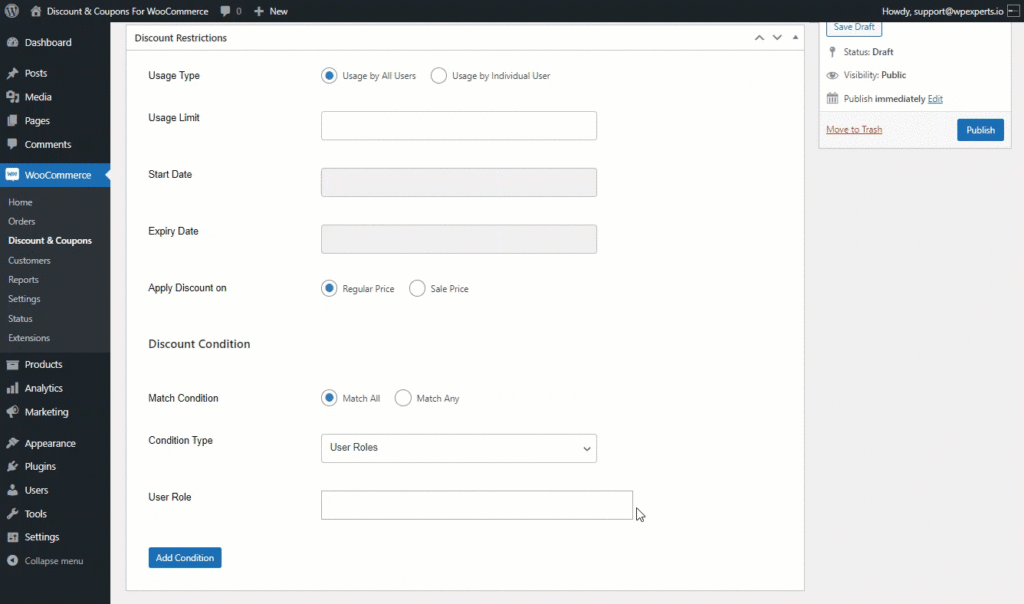Move Discount Restrictions panel down with chevron
This screenshot has height=604, width=1024.
777,38
